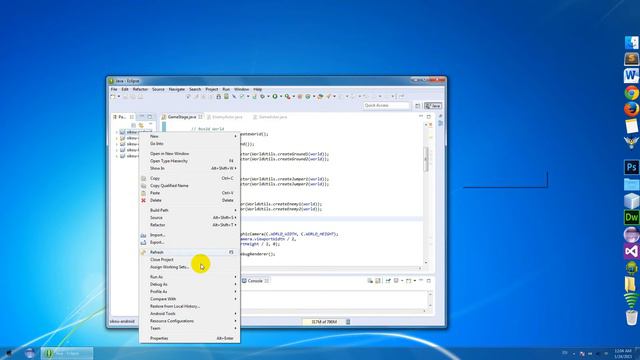Click Link with Editor in Package Explorer
The image size is (640, 360).
141,125
